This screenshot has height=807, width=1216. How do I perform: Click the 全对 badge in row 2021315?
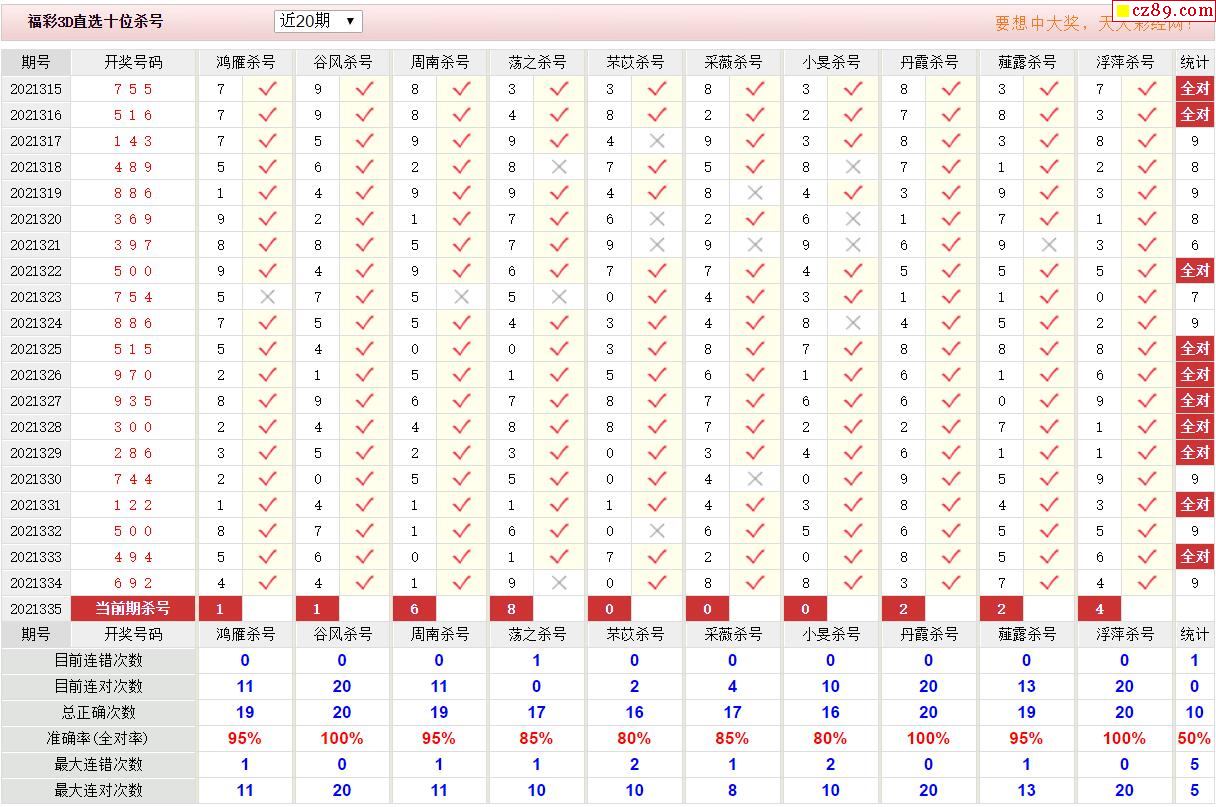coord(1195,89)
